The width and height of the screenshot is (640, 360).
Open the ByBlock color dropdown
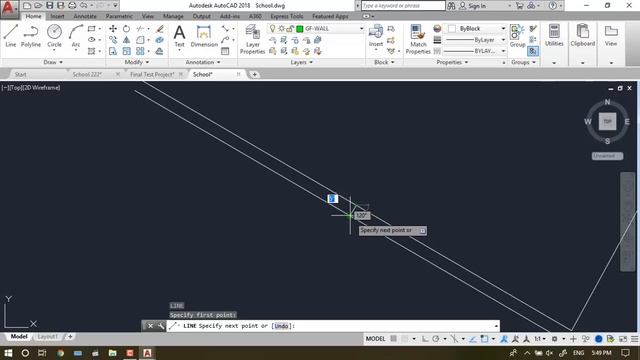[503, 29]
